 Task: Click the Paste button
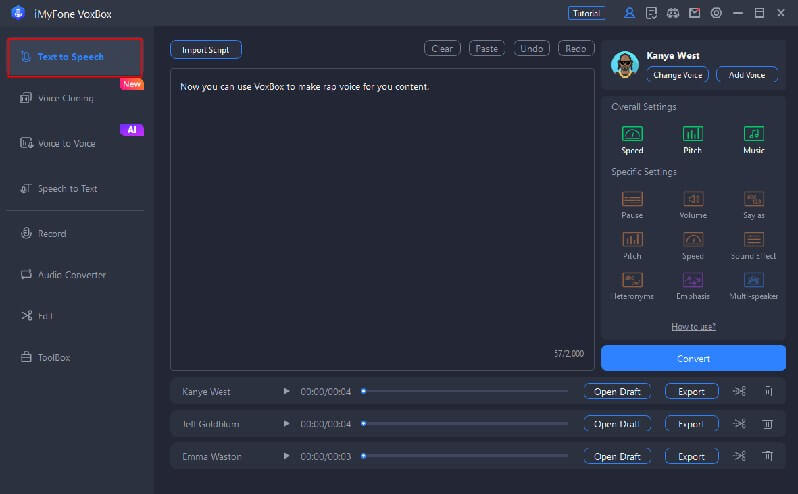click(x=487, y=48)
